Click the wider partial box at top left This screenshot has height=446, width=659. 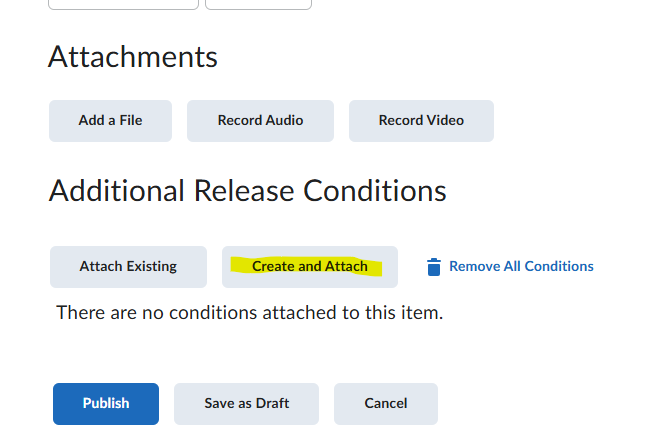click(x=123, y=4)
